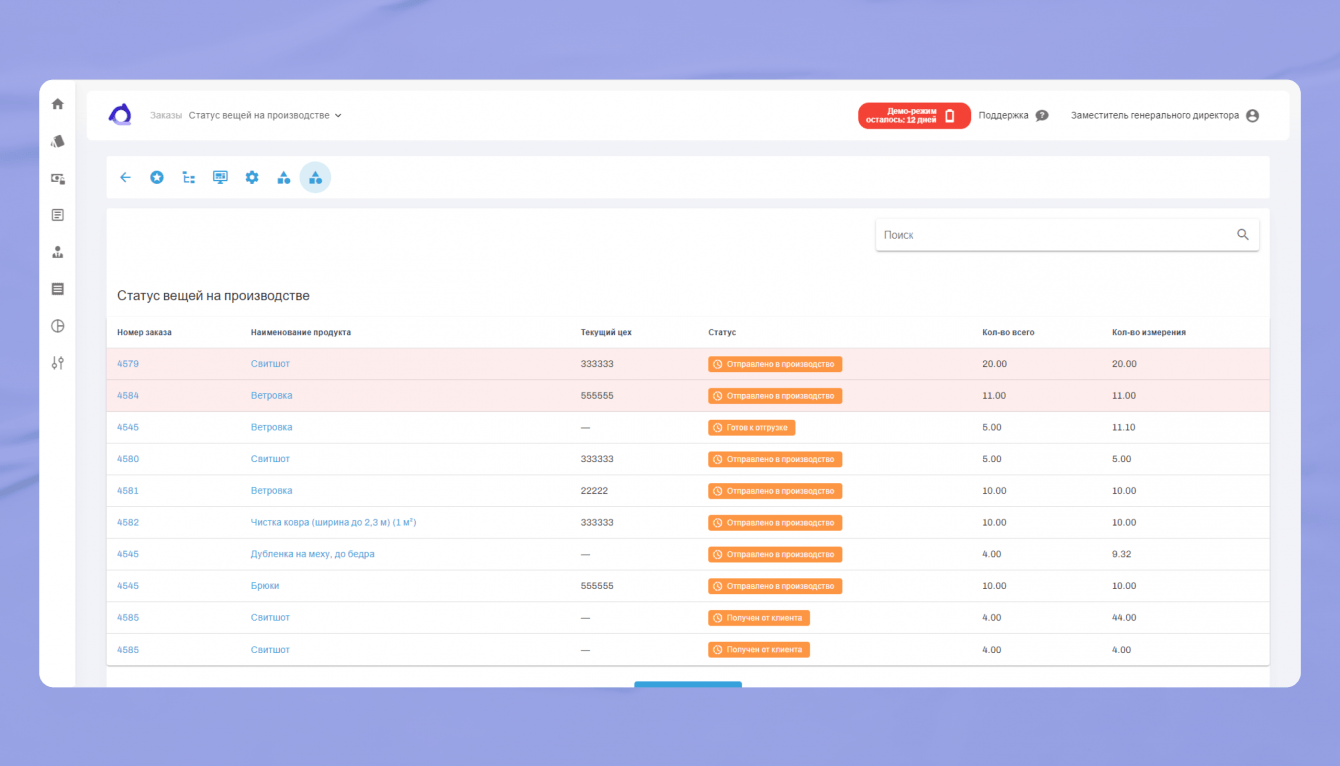This screenshot has width=1340, height=766.
Task: Open the gear settings toolbar icon
Action: point(252,177)
